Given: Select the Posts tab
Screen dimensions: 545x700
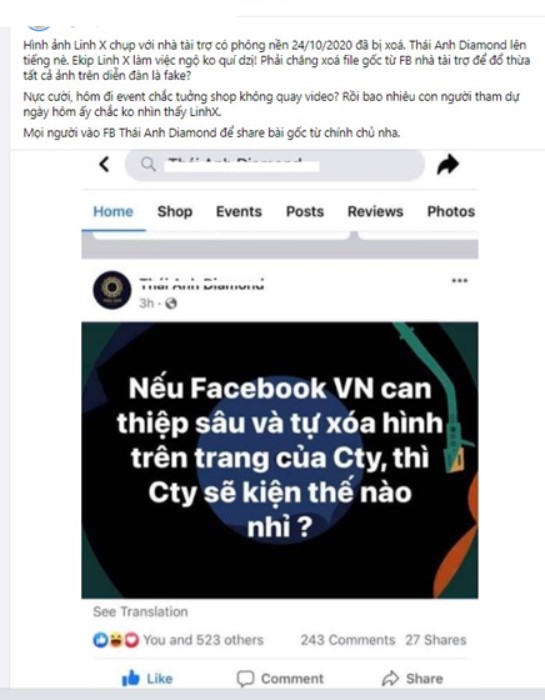Looking at the screenshot, I should click(x=305, y=212).
